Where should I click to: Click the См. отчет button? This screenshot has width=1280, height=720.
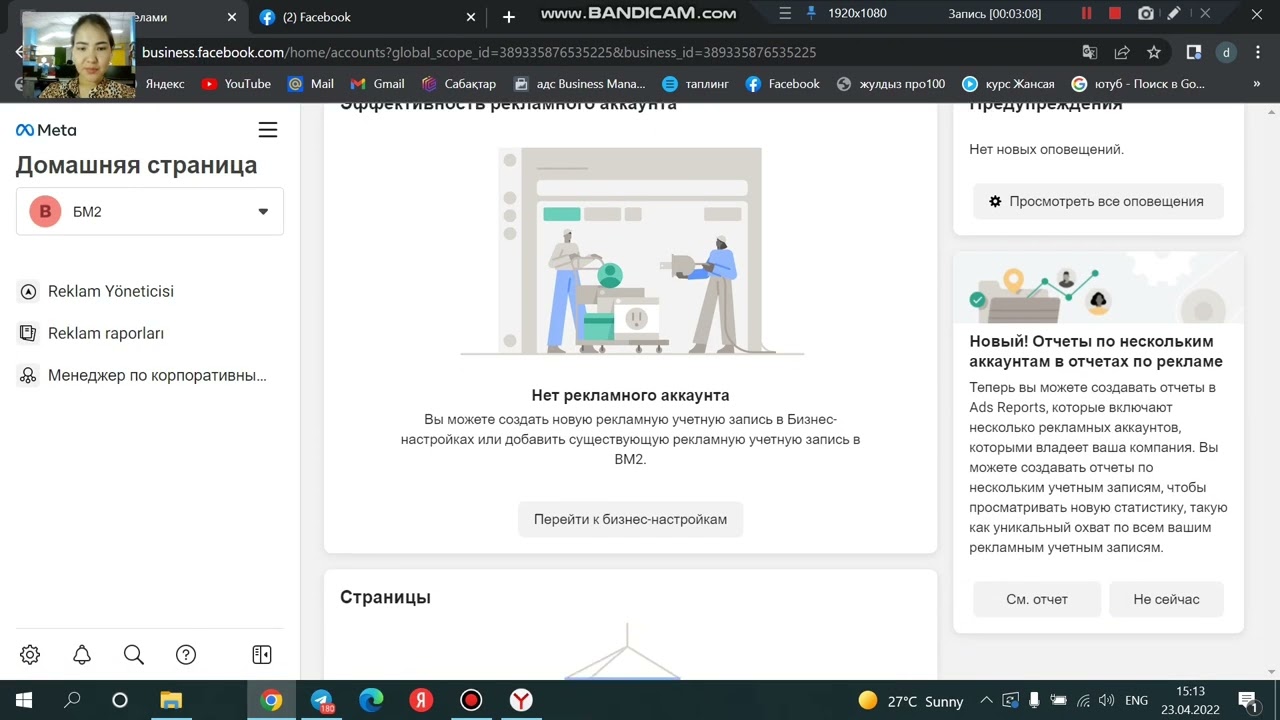pos(1037,599)
